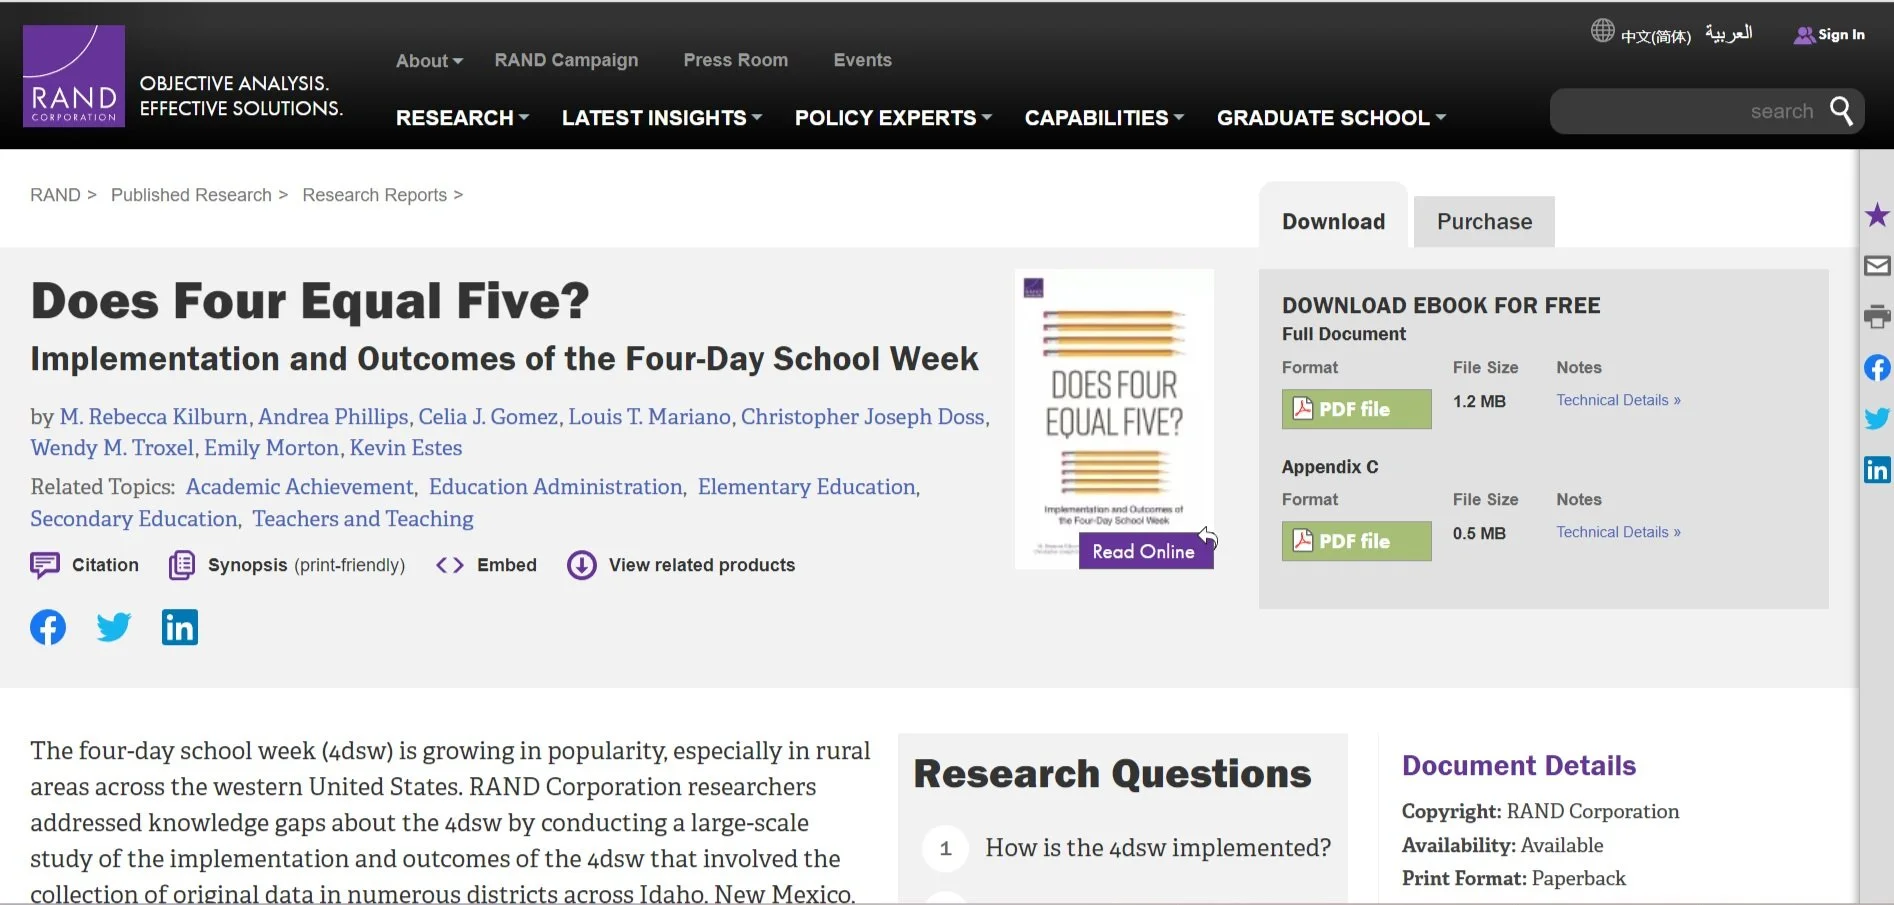The image size is (1894, 905).
Task: Click the purple star bookmark icon in sidebar
Action: 1877,215
